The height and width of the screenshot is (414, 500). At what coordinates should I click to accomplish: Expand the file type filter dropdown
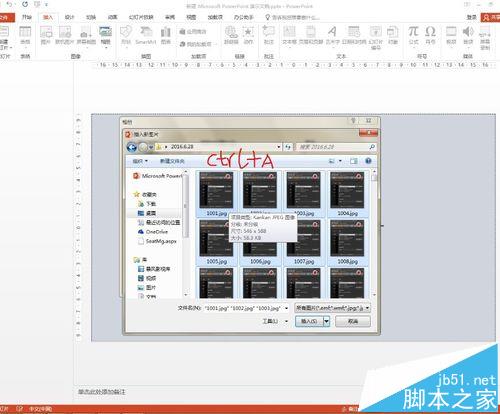pyautogui.click(x=367, y=308)
